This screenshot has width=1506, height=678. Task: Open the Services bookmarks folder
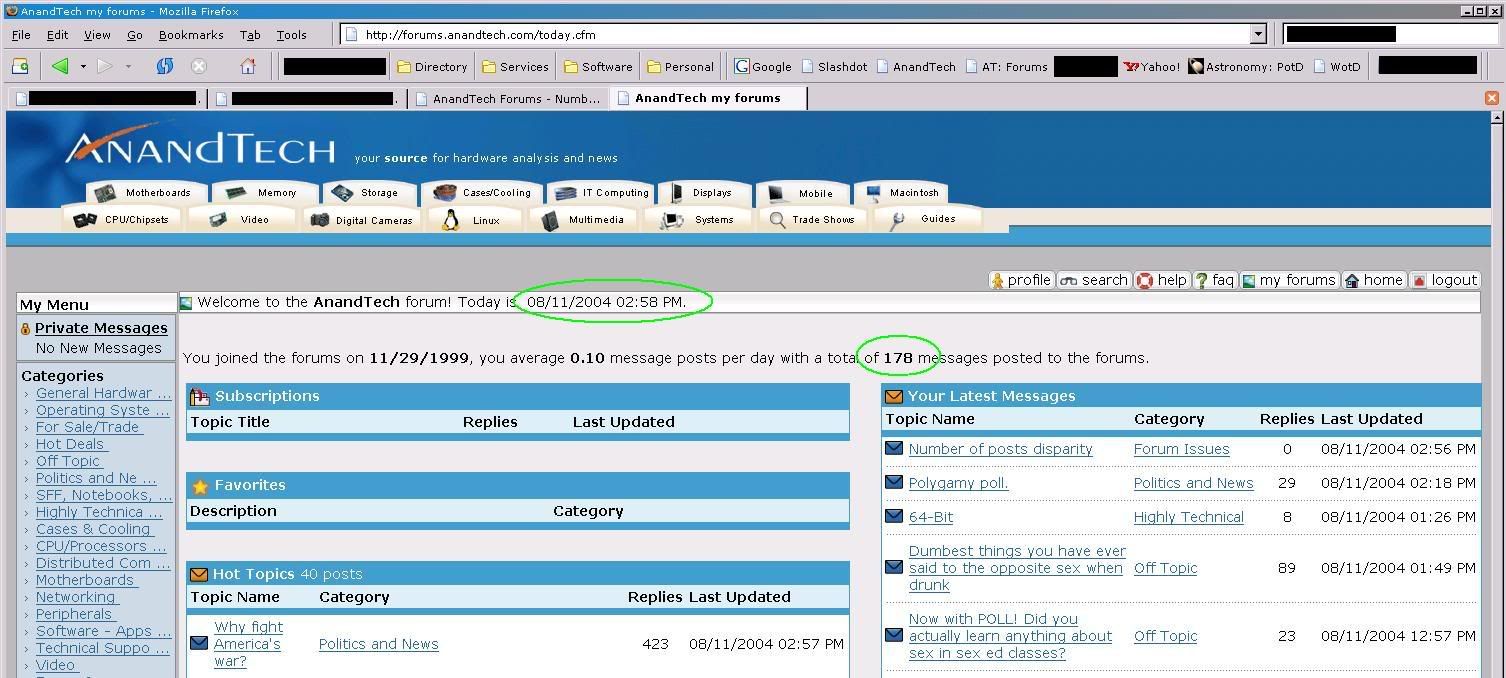[515, 67]
